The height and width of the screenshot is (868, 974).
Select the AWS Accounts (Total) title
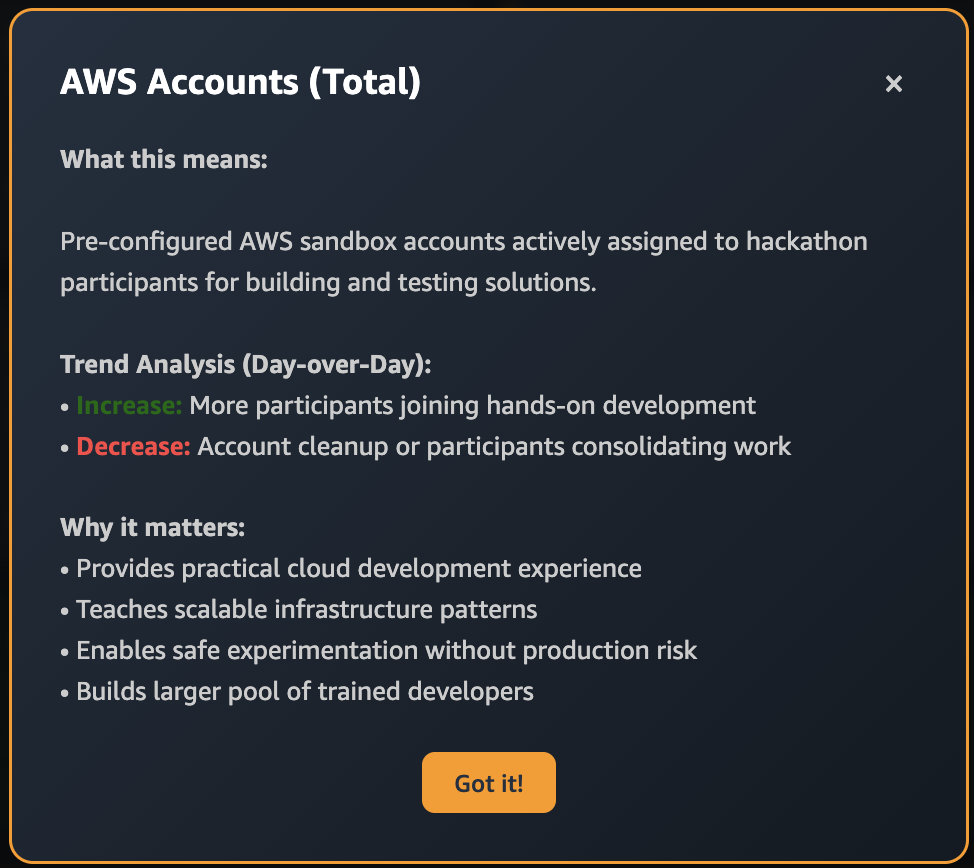(240, 82)
